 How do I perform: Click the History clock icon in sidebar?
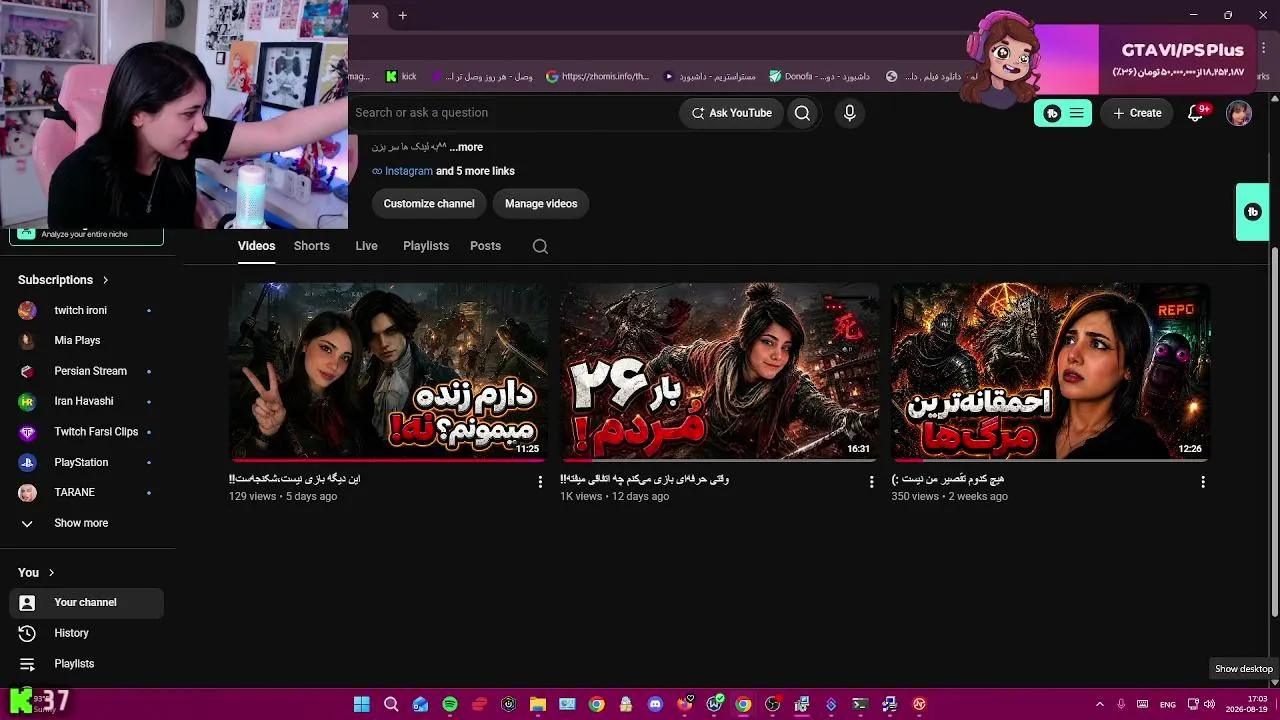point(27,633)
